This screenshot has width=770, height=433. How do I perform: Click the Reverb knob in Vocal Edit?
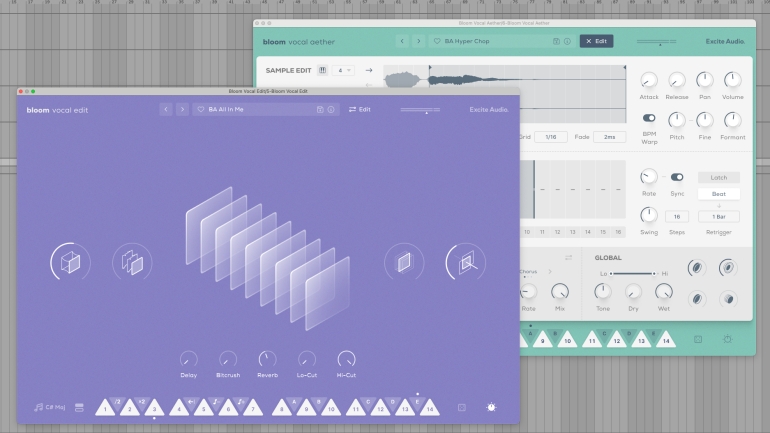(267, 359)
